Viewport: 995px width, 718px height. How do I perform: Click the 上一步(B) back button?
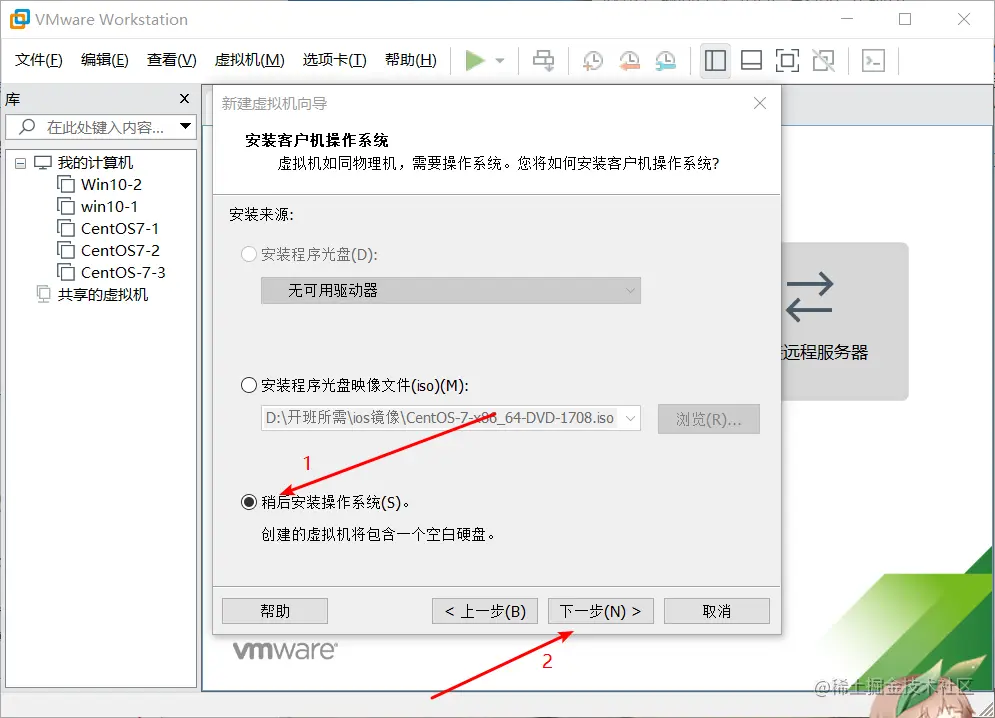485,611
